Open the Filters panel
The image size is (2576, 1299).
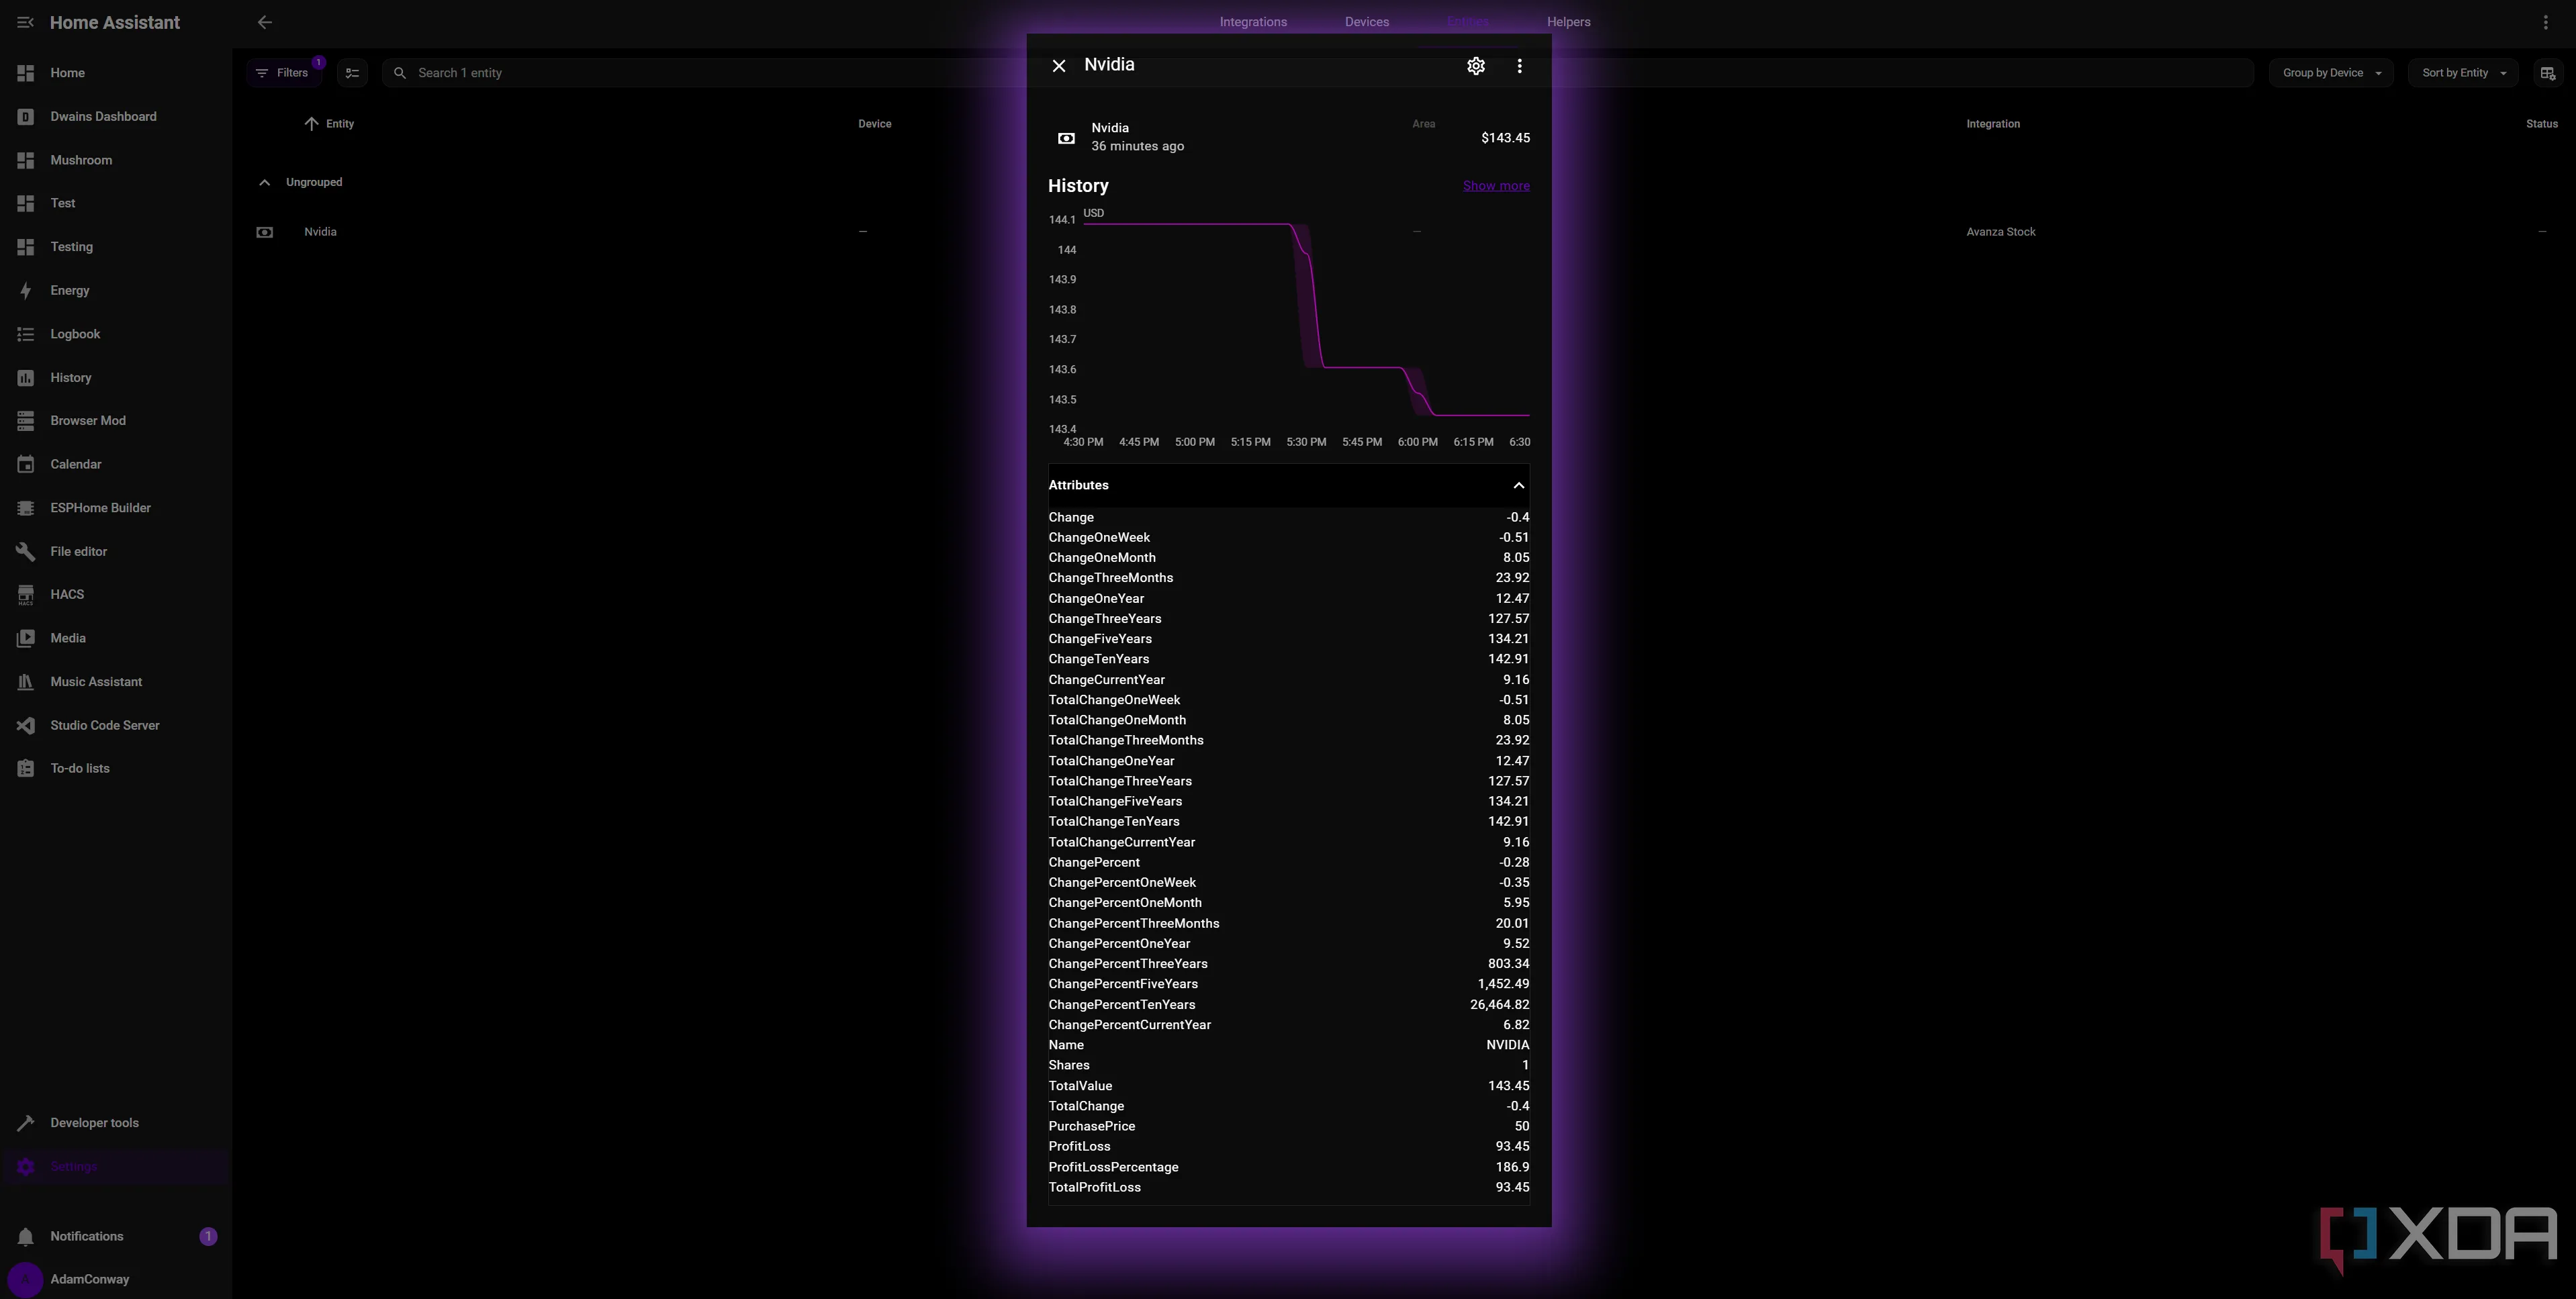point(285,73)
